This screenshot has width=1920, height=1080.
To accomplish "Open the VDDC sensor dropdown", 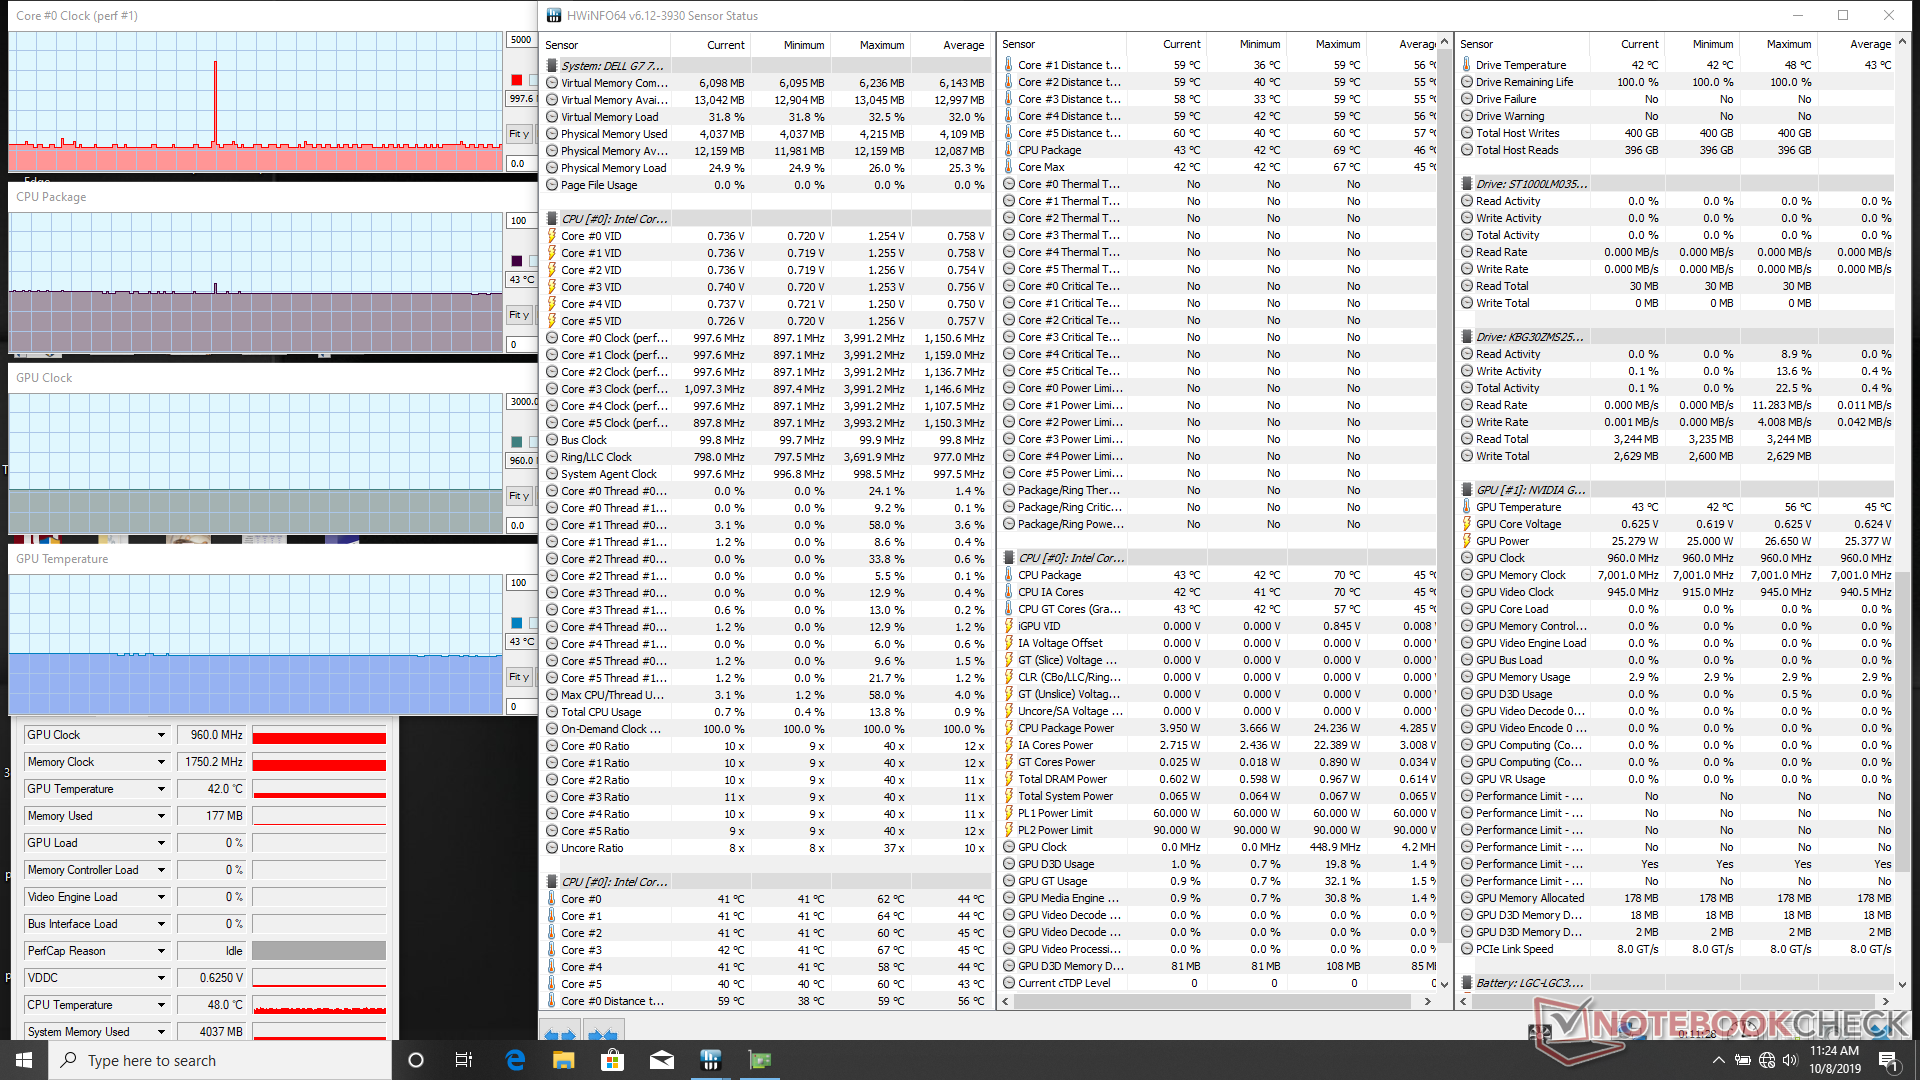I will tap(161, 978).
